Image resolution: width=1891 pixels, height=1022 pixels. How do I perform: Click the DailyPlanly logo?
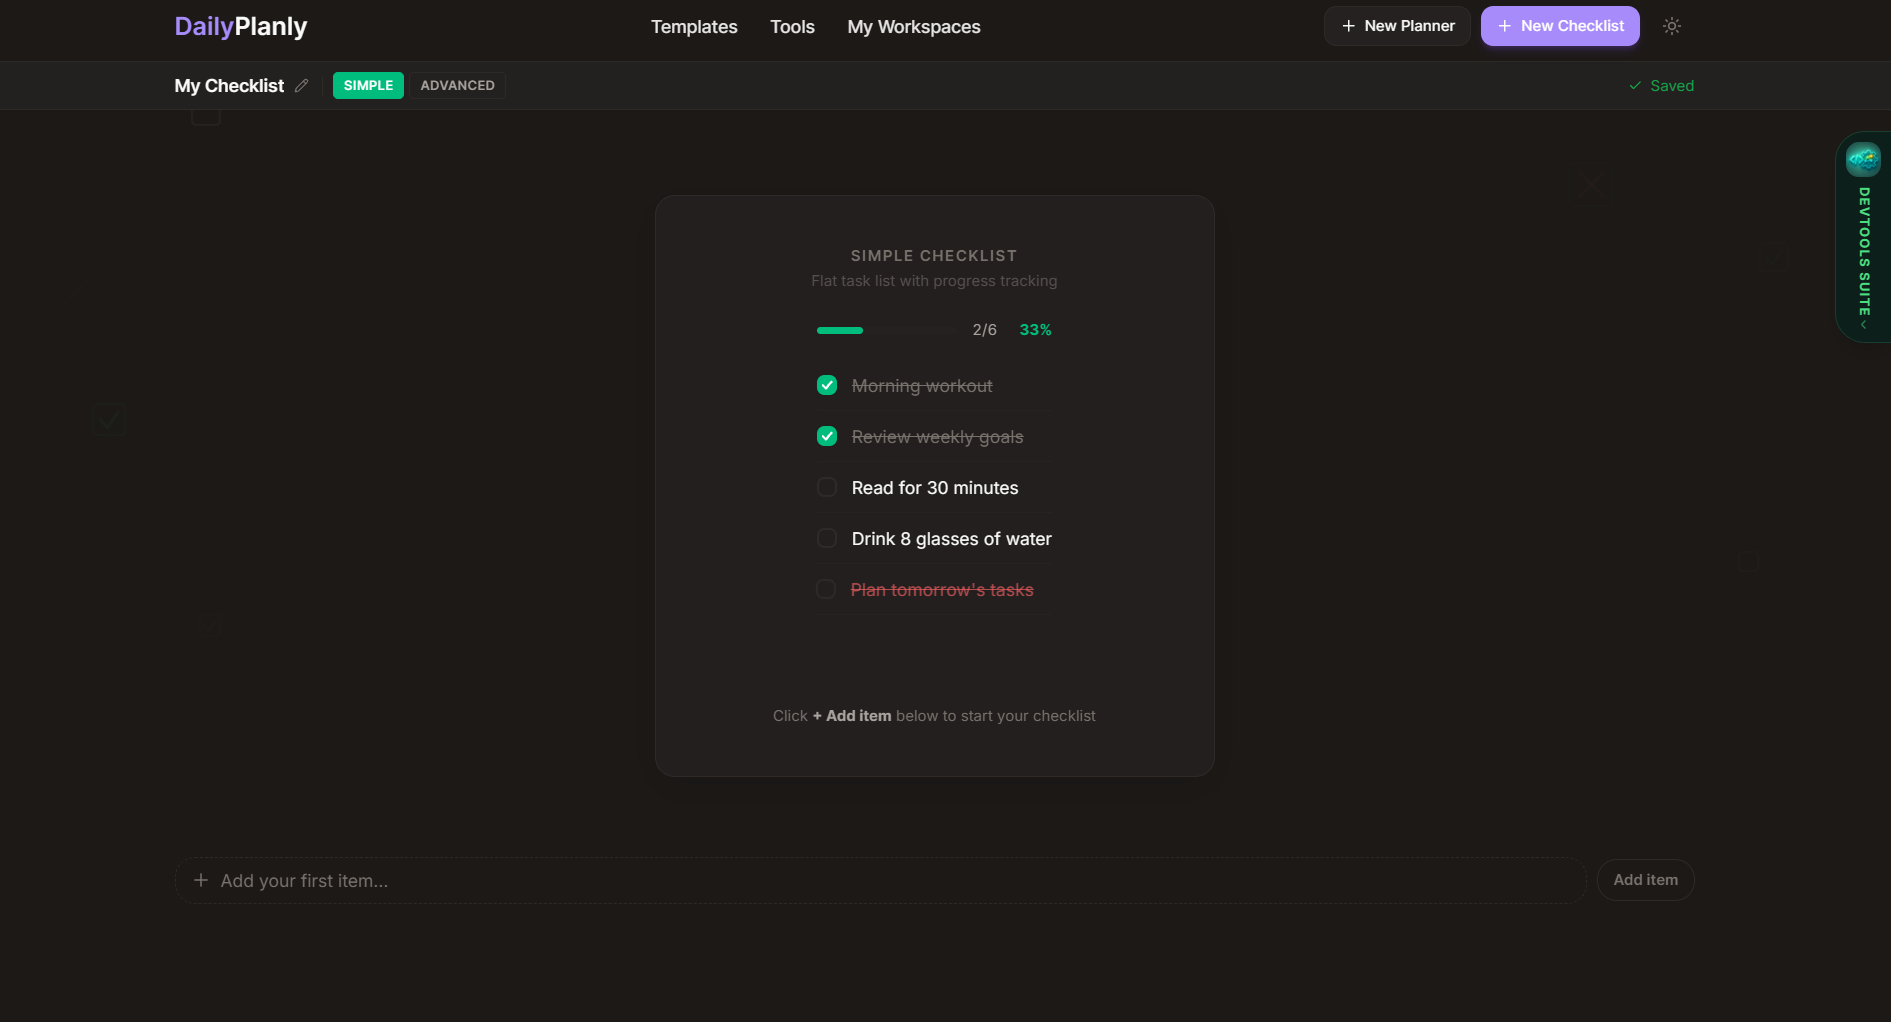click(240, 26)
